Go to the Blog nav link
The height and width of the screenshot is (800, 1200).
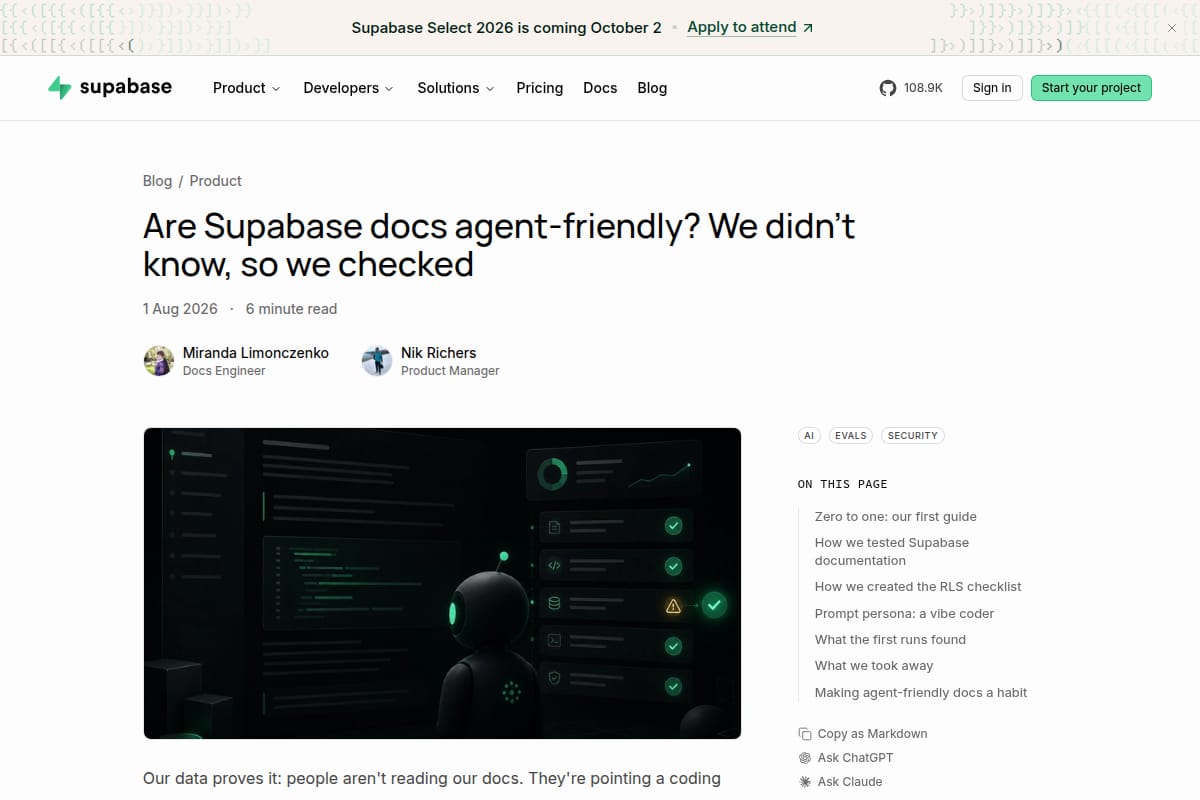coord(652,88)
